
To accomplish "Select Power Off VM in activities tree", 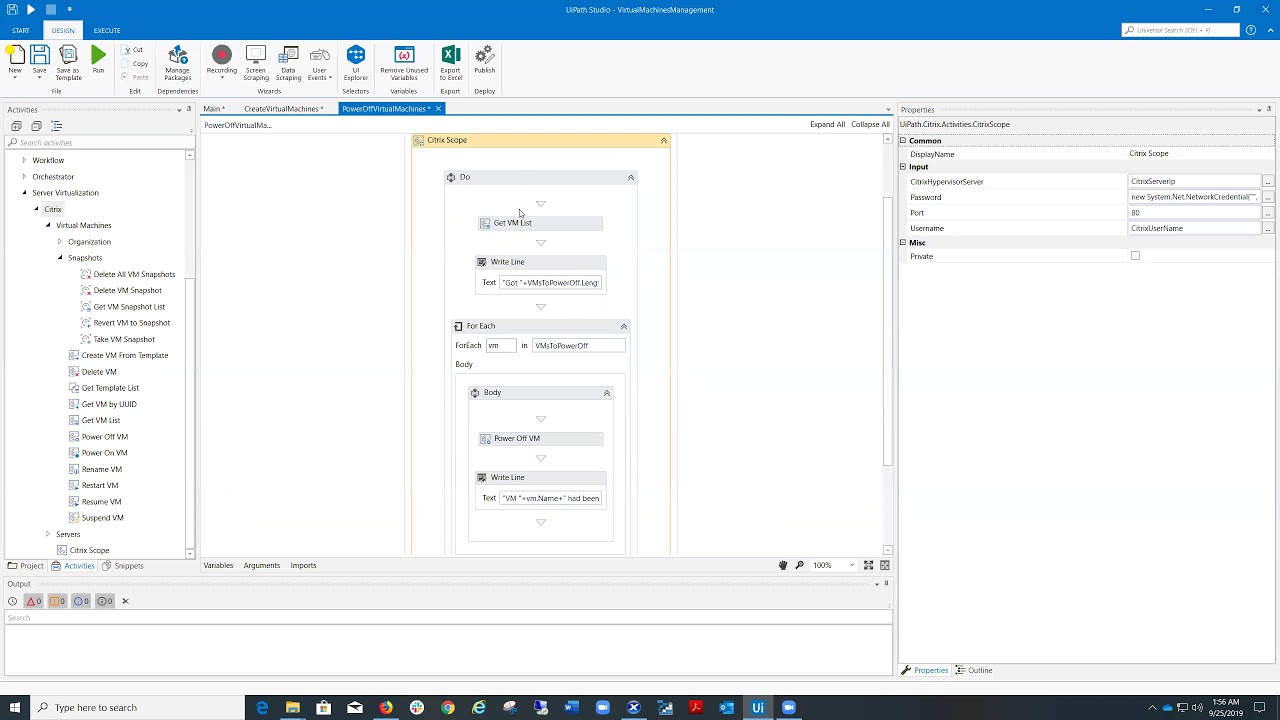I will click(x=104, y=437).
